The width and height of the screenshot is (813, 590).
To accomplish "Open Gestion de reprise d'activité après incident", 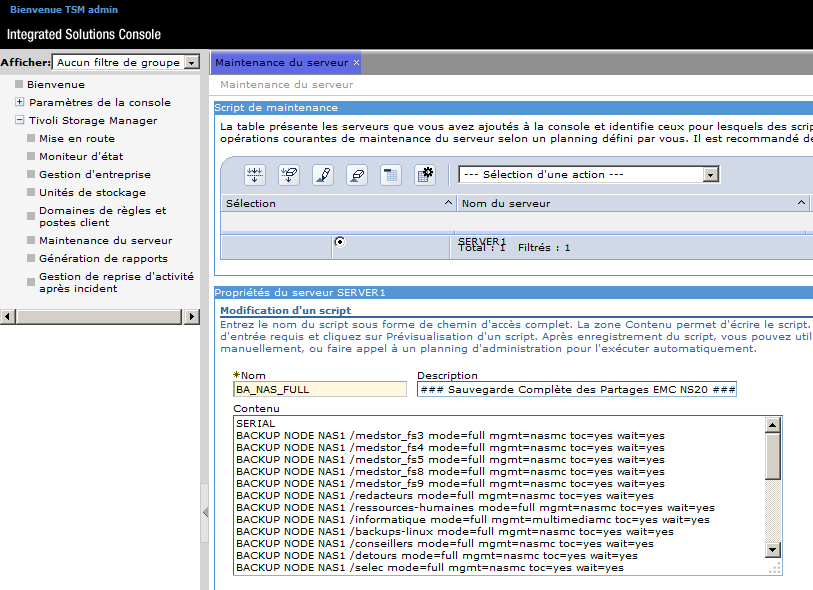I will (x=116, y=283).
